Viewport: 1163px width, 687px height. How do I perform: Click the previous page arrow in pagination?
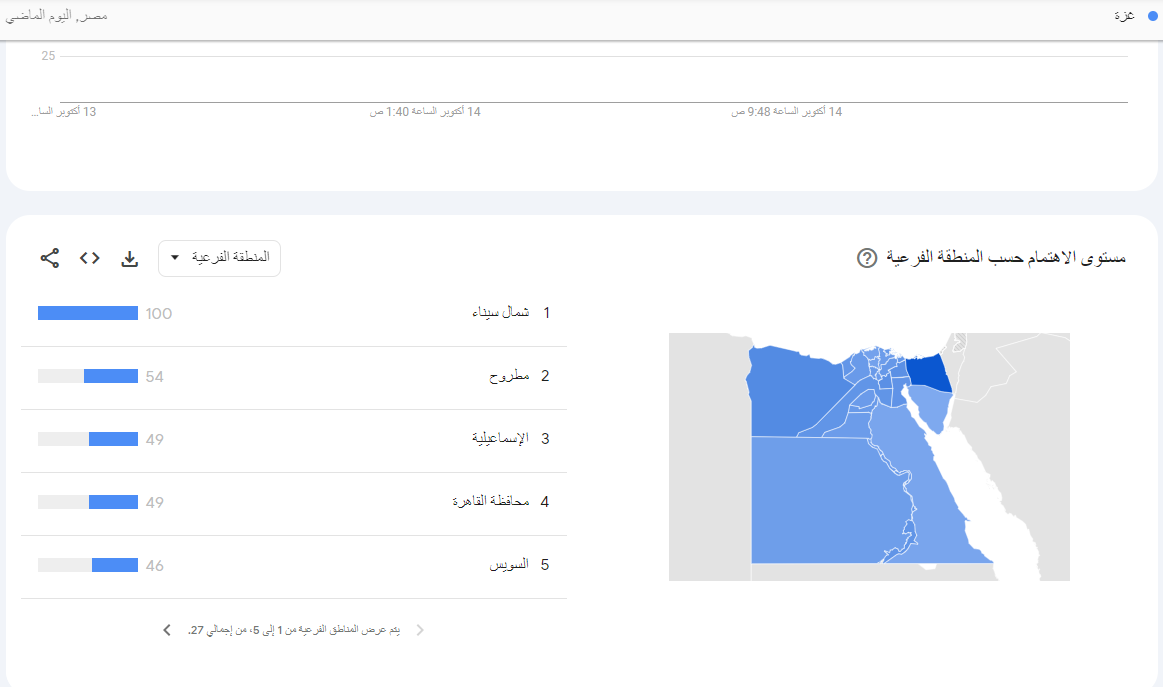click(x=420, y=630)
